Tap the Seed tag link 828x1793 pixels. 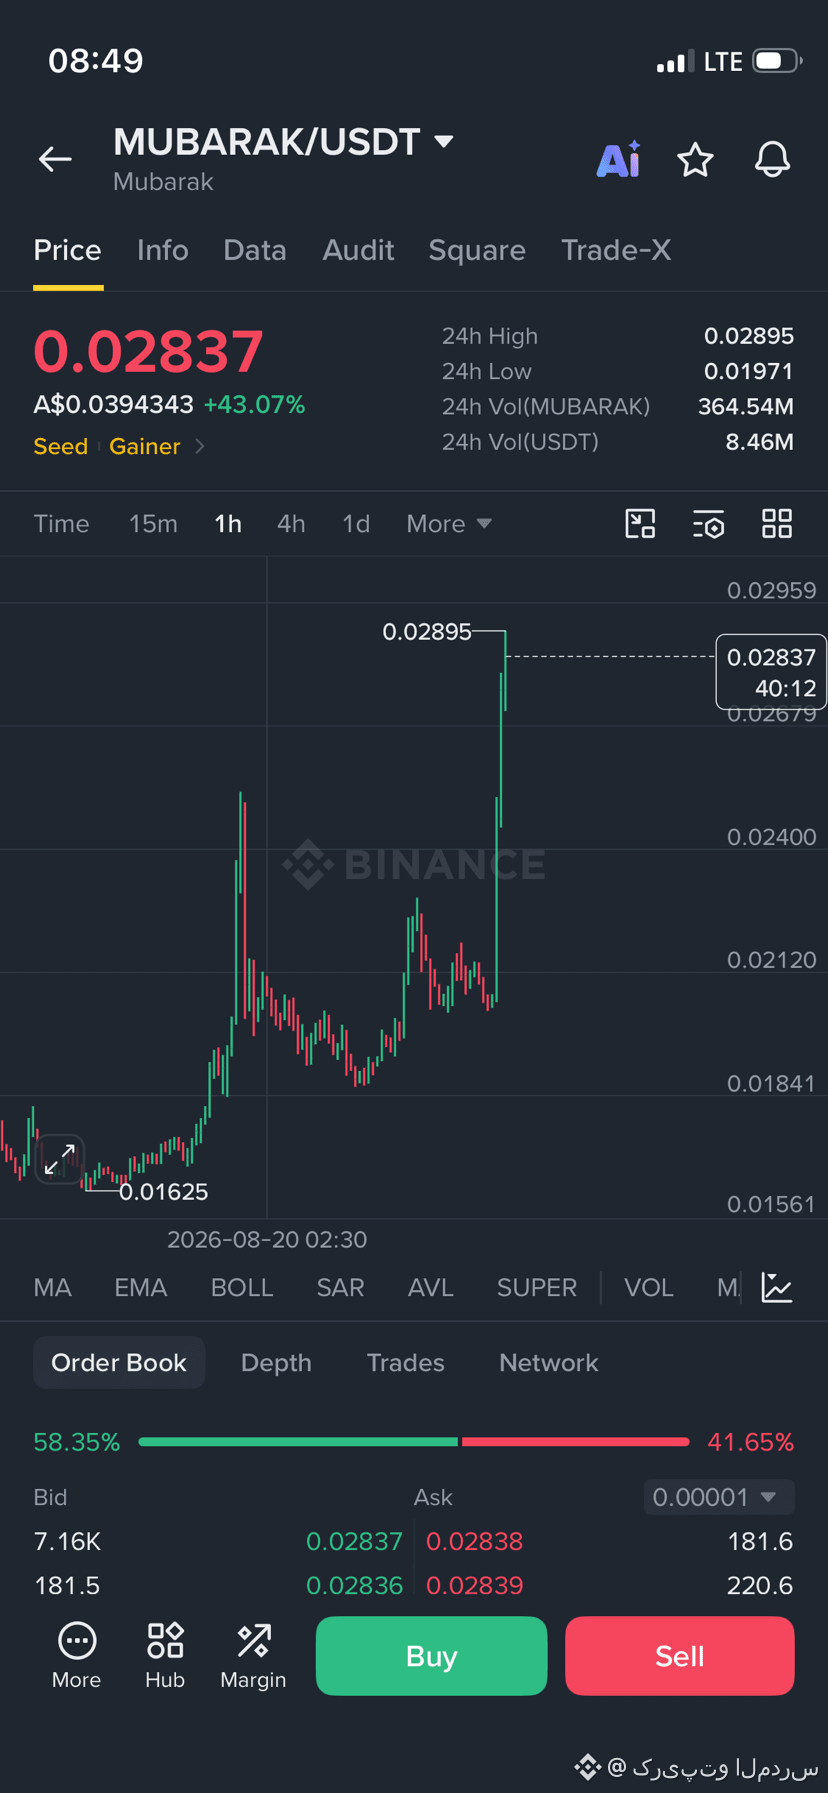pos(61,446)
